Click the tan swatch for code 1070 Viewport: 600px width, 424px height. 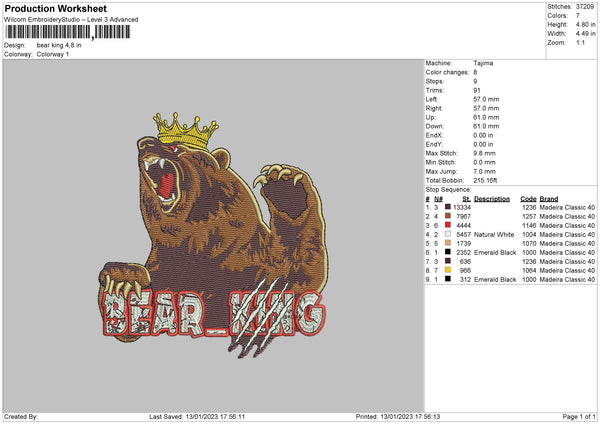(x=447, y=243)
